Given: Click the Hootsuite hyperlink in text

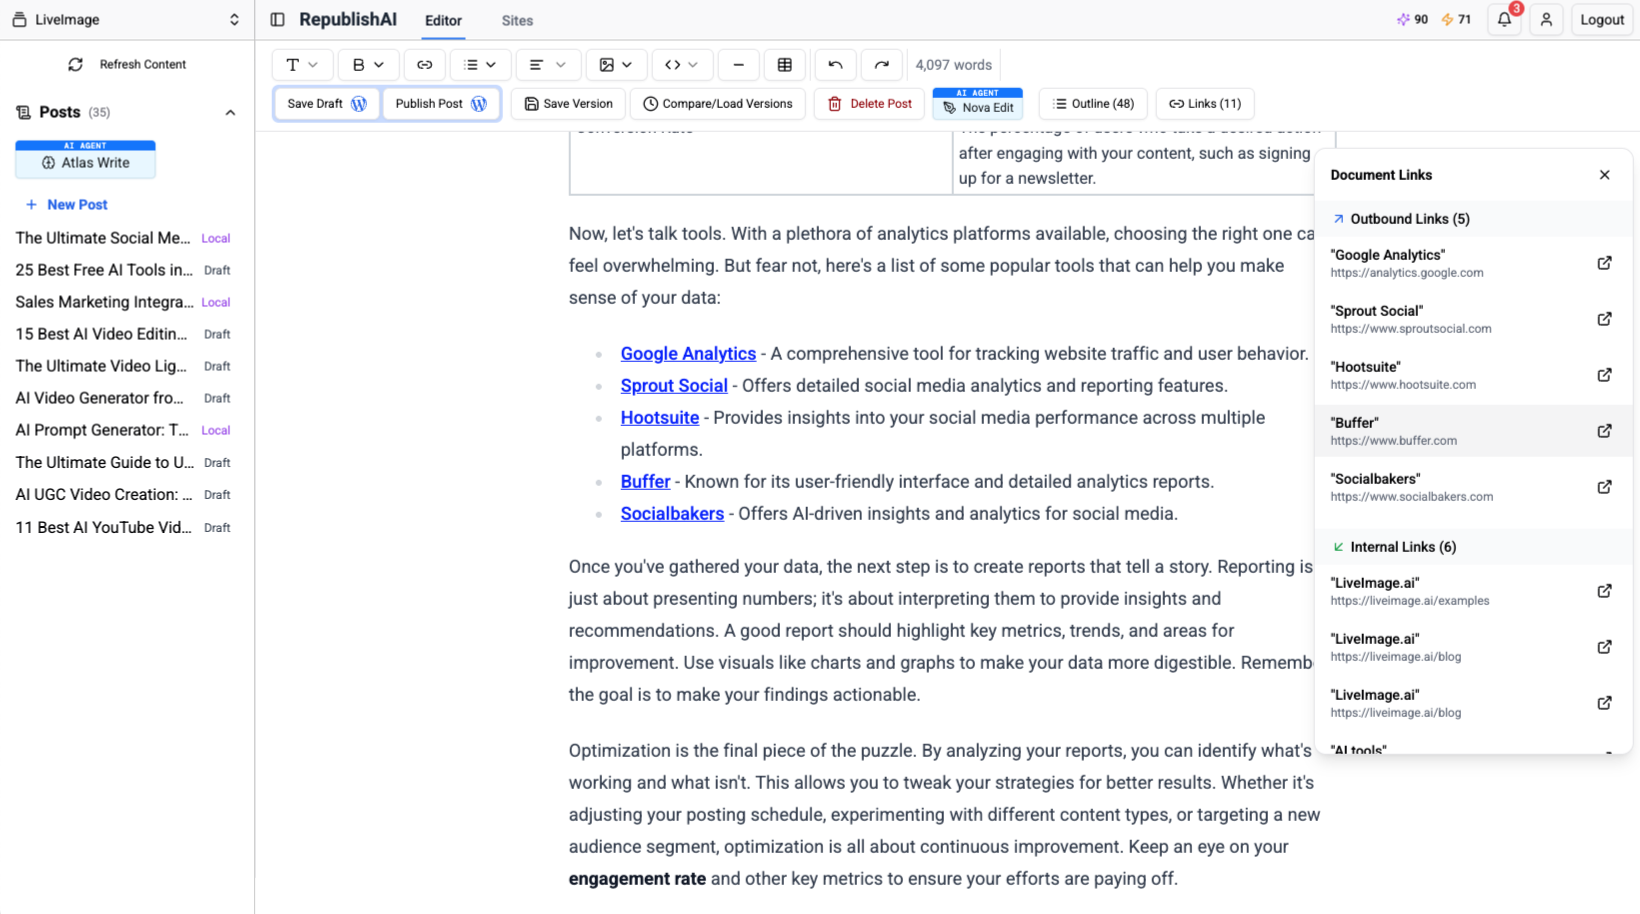Looking at the screenshot, I should pos(660,418).
